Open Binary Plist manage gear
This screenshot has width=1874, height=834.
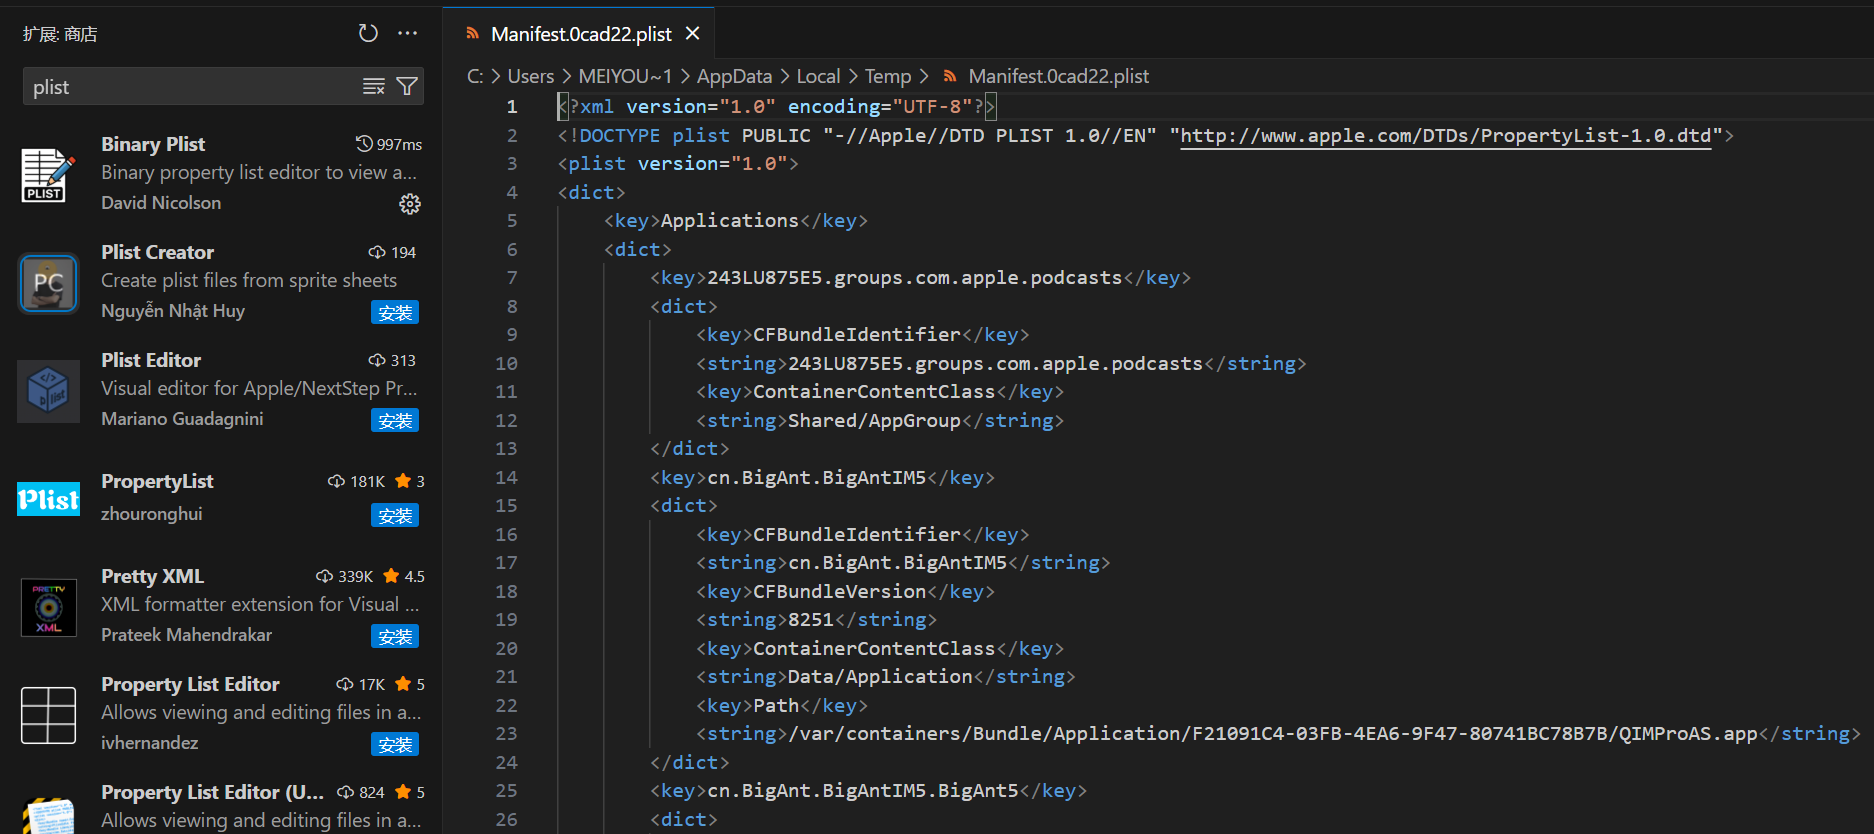tap(410, 204)
